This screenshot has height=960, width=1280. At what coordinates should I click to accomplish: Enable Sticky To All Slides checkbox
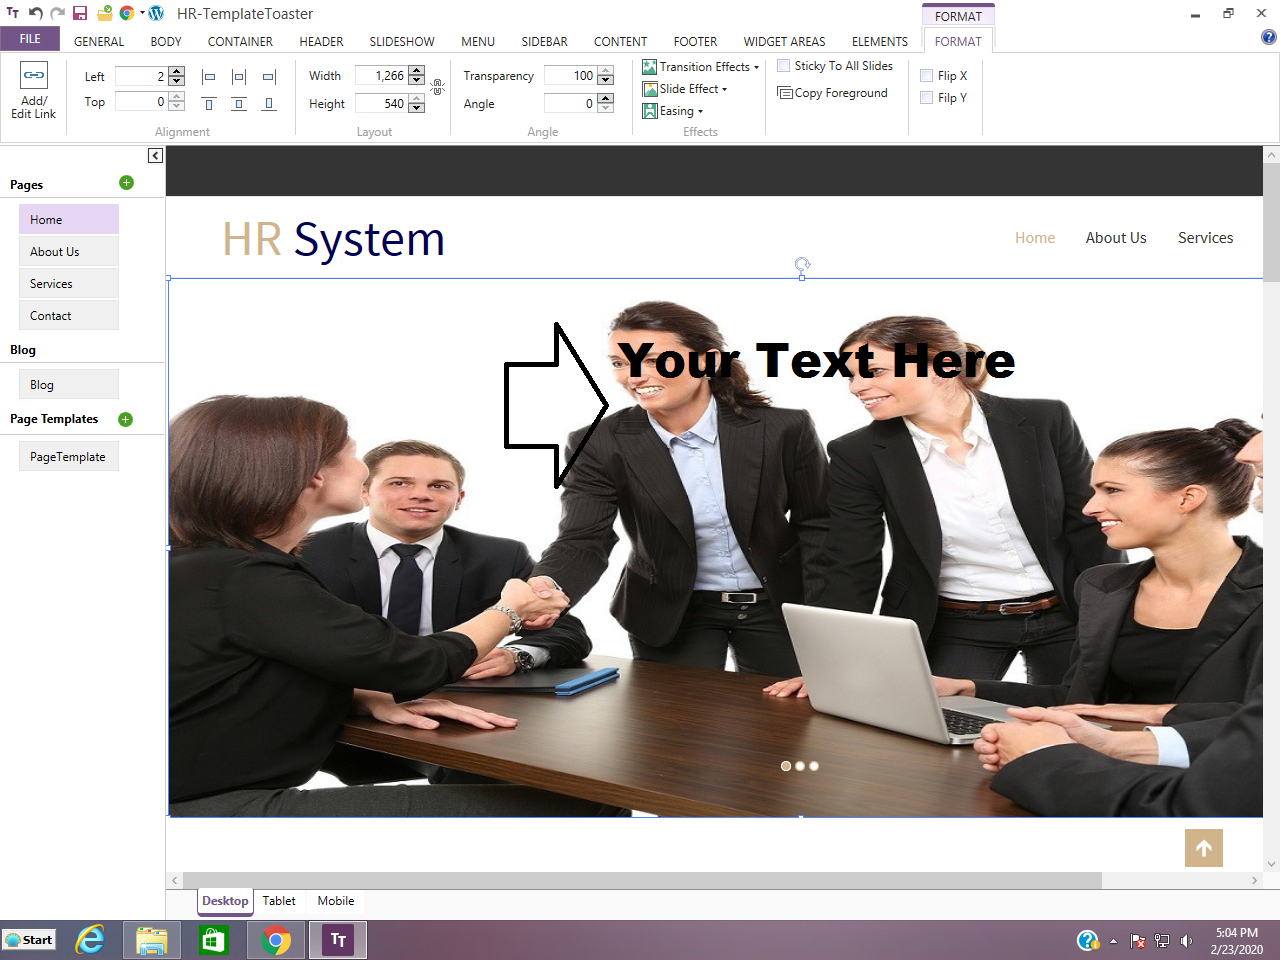[x=784, y=66]
